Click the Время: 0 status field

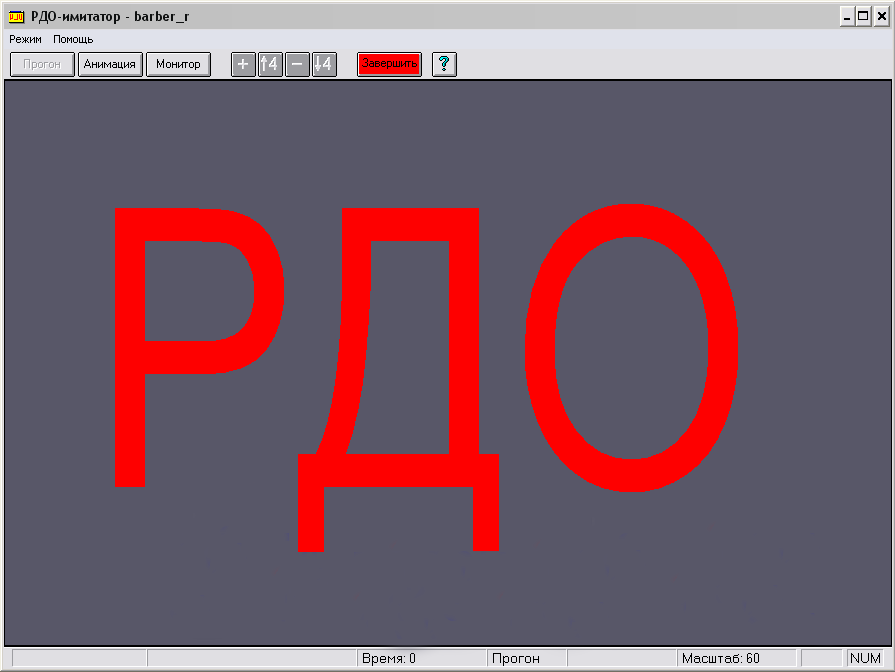[x=422, y=658]
